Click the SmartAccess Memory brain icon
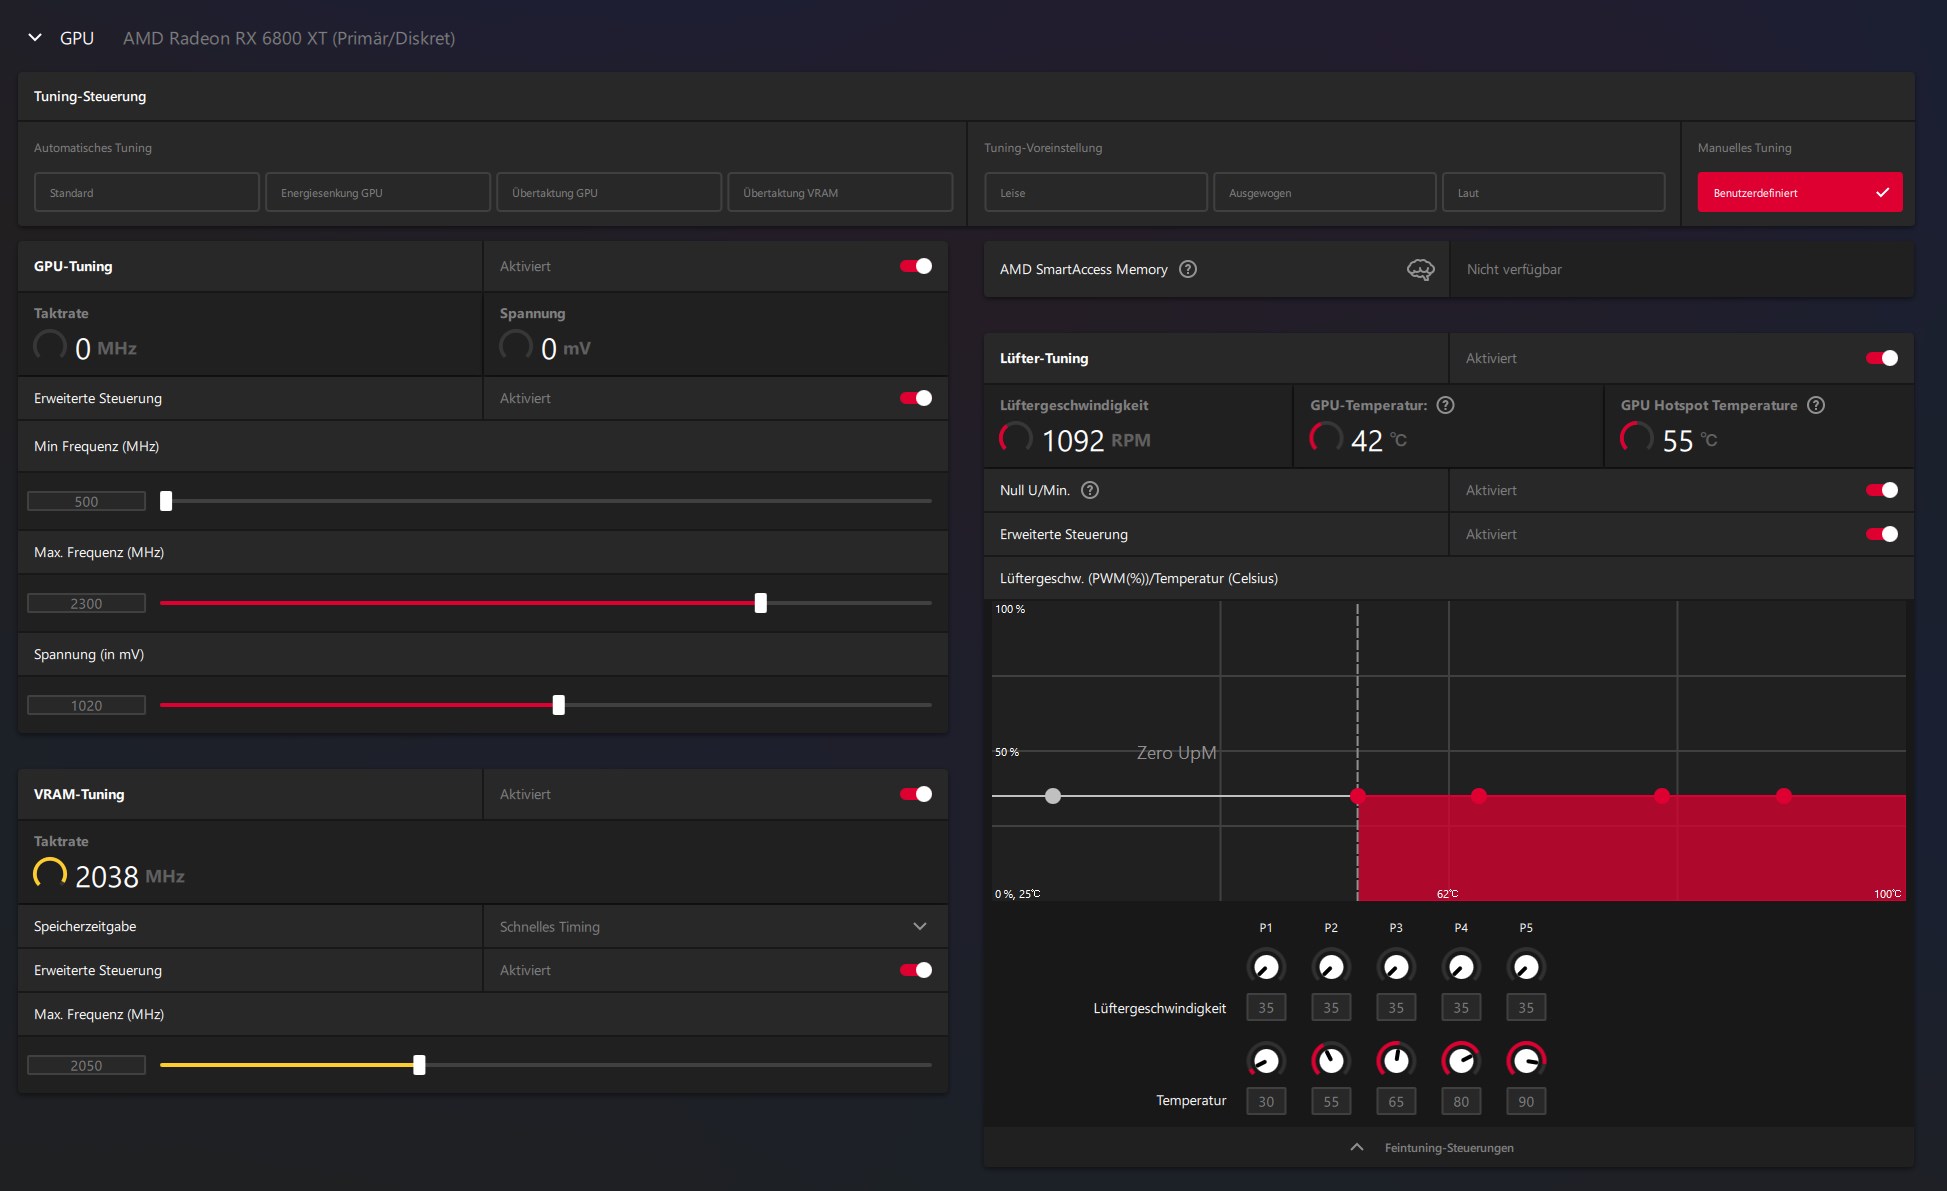Image resolution: width=1947 pixels, height=1191 pixels. (1420, 269)
